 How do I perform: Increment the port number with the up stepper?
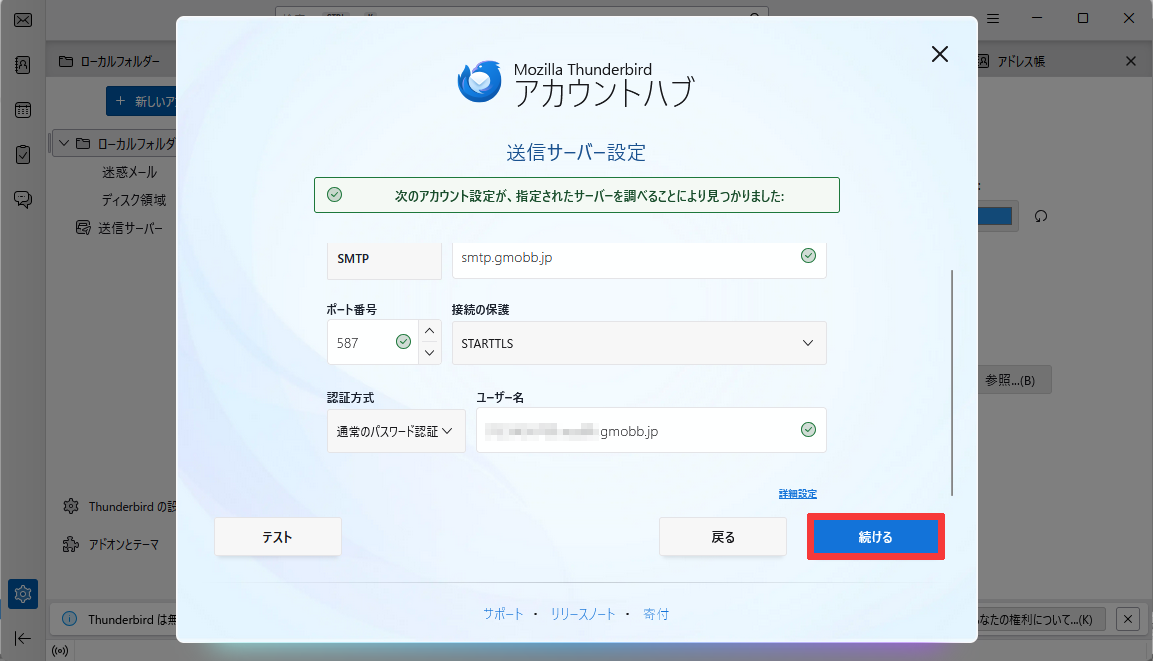click(x=429, y=331)
